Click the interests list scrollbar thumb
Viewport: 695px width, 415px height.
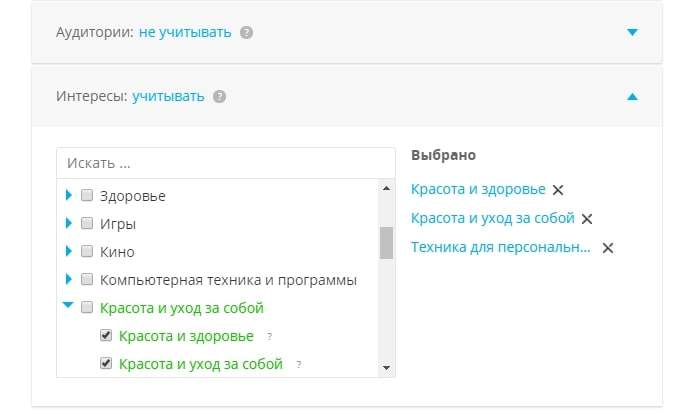386,242
